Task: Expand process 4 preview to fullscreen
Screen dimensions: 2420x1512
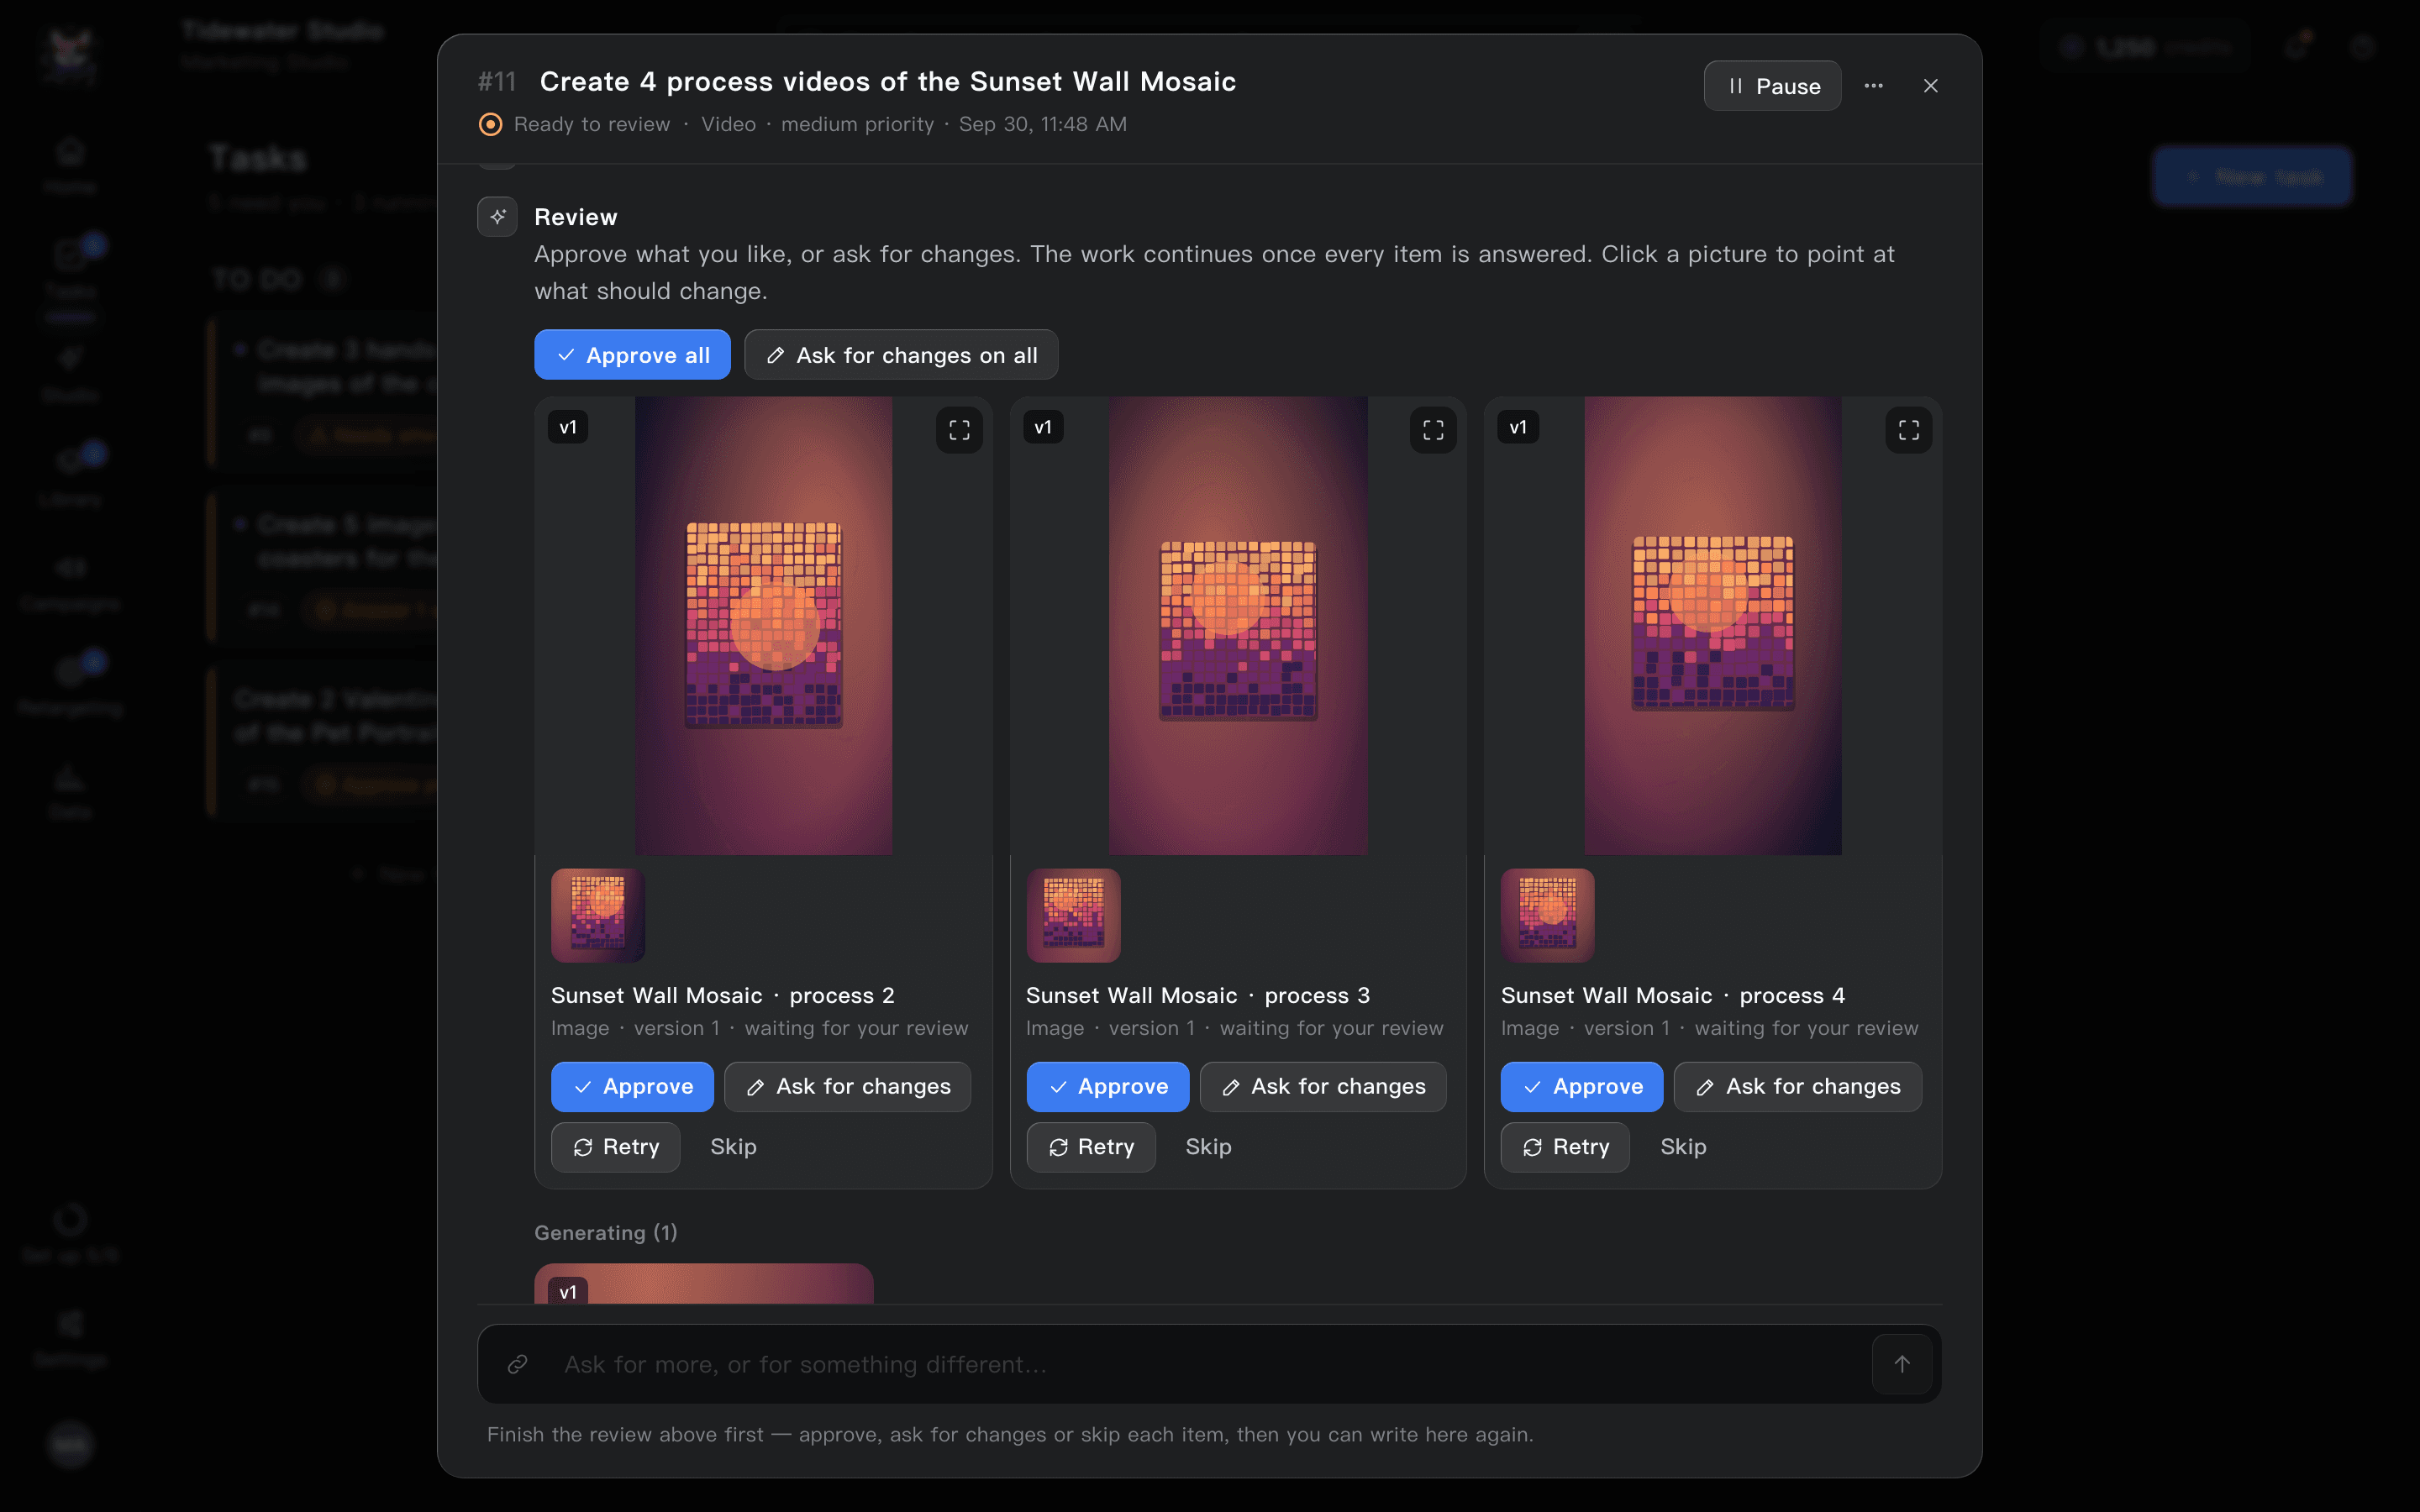Action: (x=1909, y=430)
